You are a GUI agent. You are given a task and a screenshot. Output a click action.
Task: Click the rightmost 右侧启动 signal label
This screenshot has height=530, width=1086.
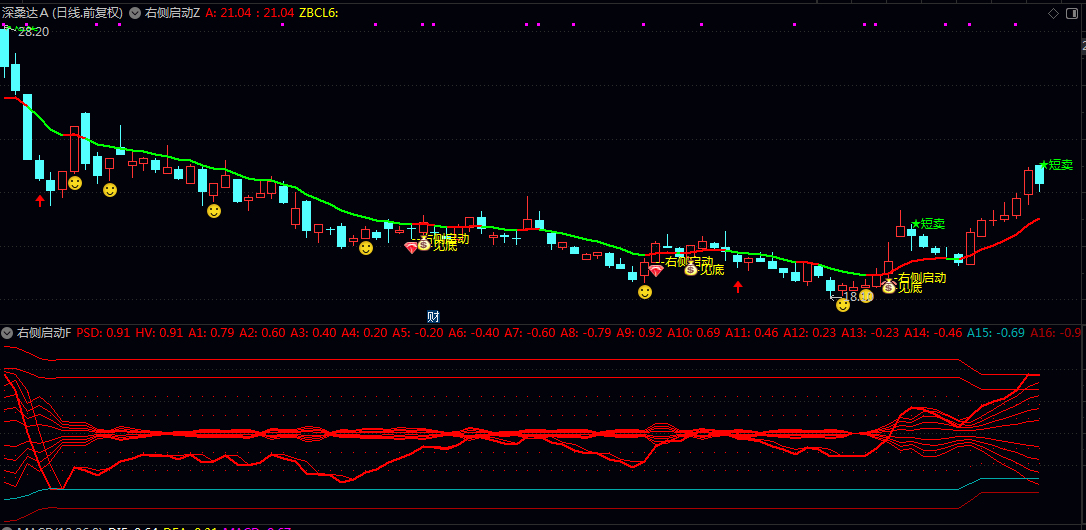click(x=922, y=278)
